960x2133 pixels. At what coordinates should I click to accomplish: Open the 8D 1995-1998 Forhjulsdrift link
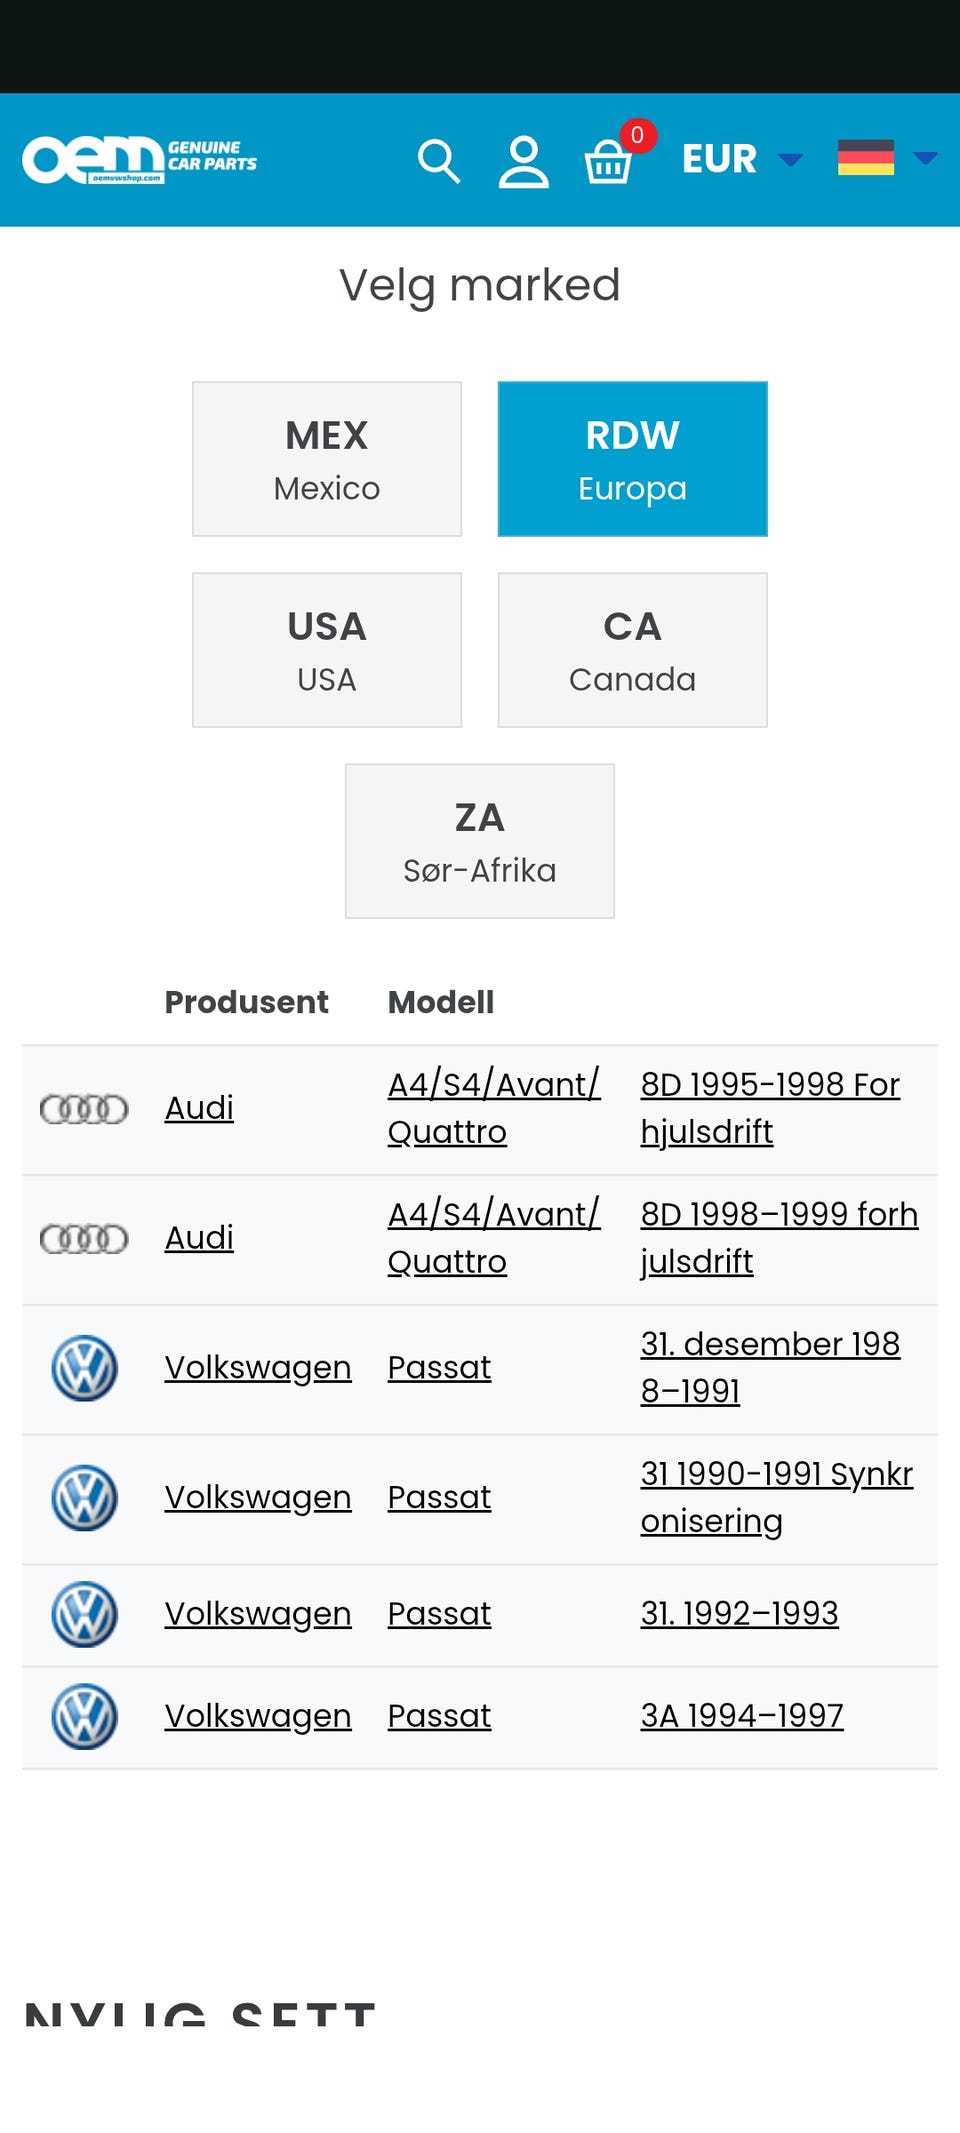[770, 1108]
